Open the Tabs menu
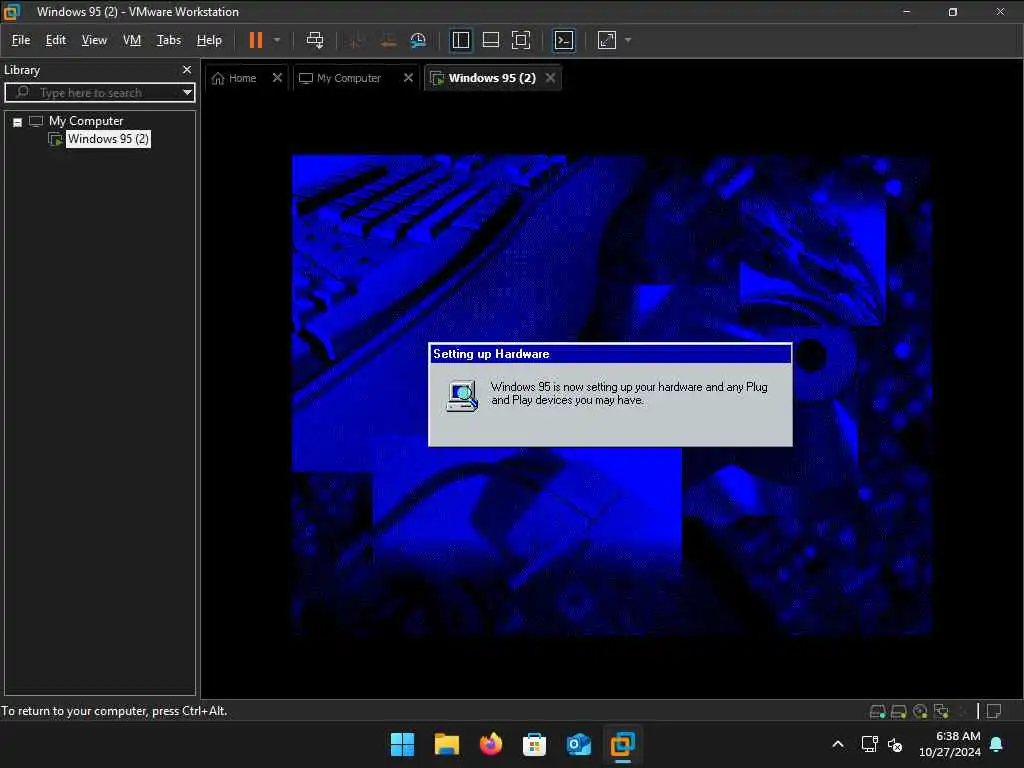The width and height of the screenshot is (1024, 768). [x=168, y=40]
